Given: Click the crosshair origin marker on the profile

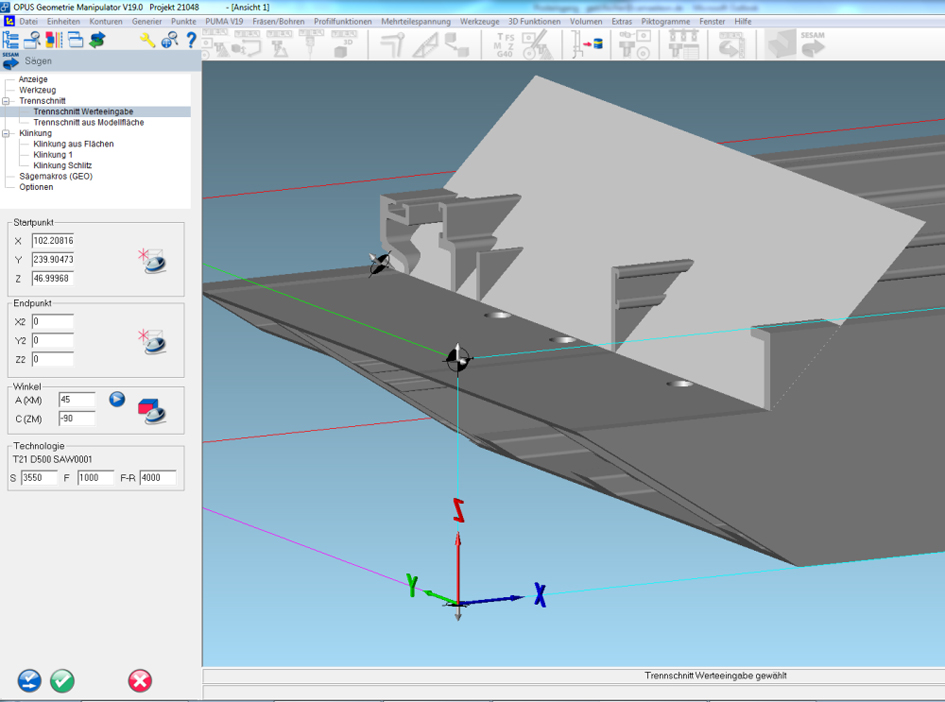Looking at the screenshot, I should 457,359.
